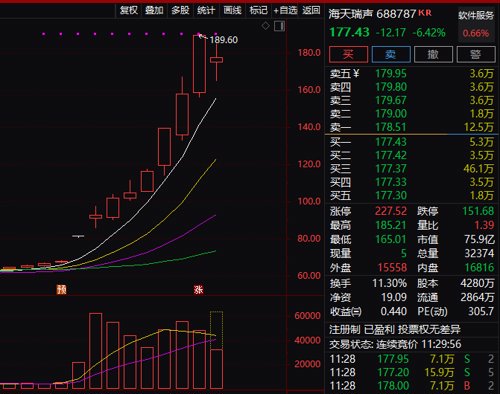Screen dimensions: 500x394
Task: Add stock to watchlist with +自选
Action: coord(285,10)
